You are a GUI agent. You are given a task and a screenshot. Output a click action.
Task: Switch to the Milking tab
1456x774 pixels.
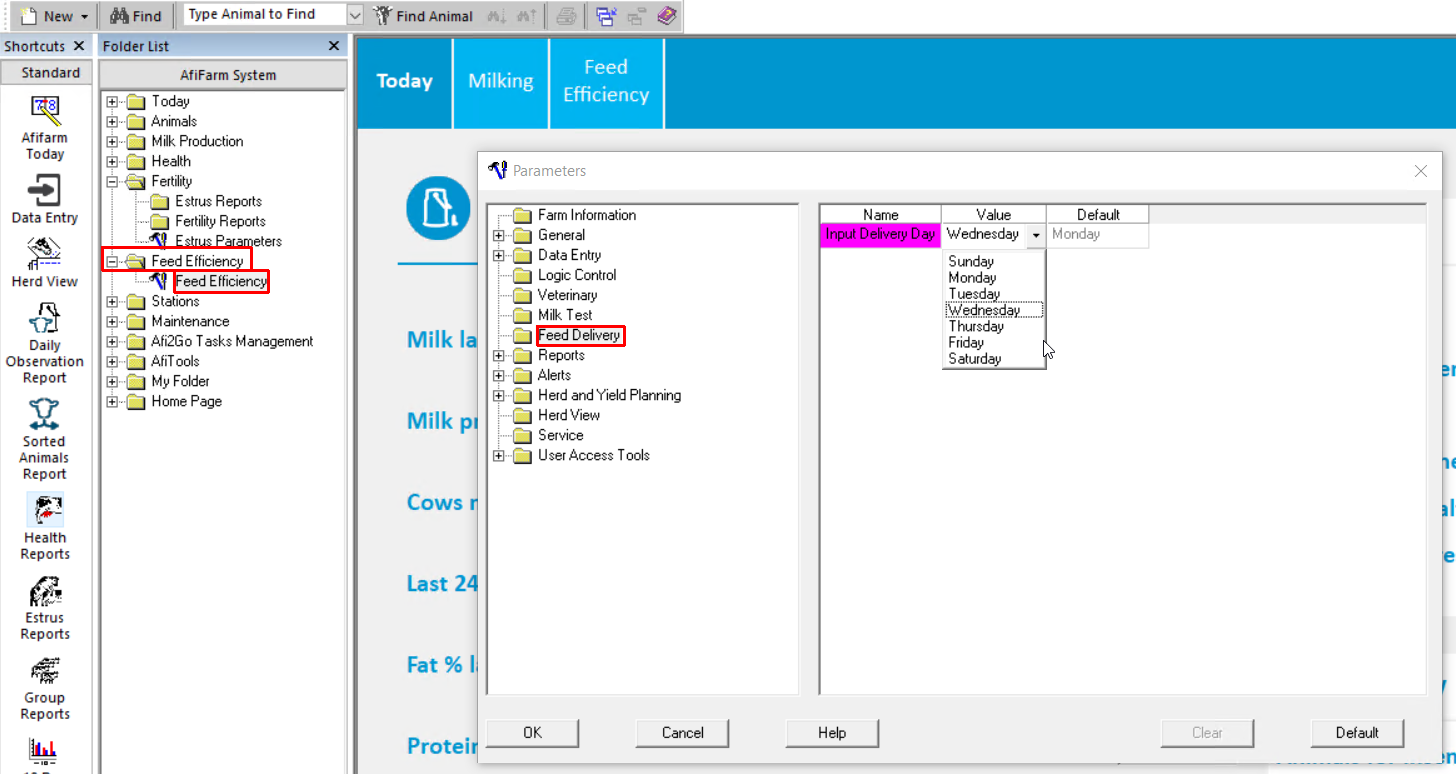pos(500,82)
